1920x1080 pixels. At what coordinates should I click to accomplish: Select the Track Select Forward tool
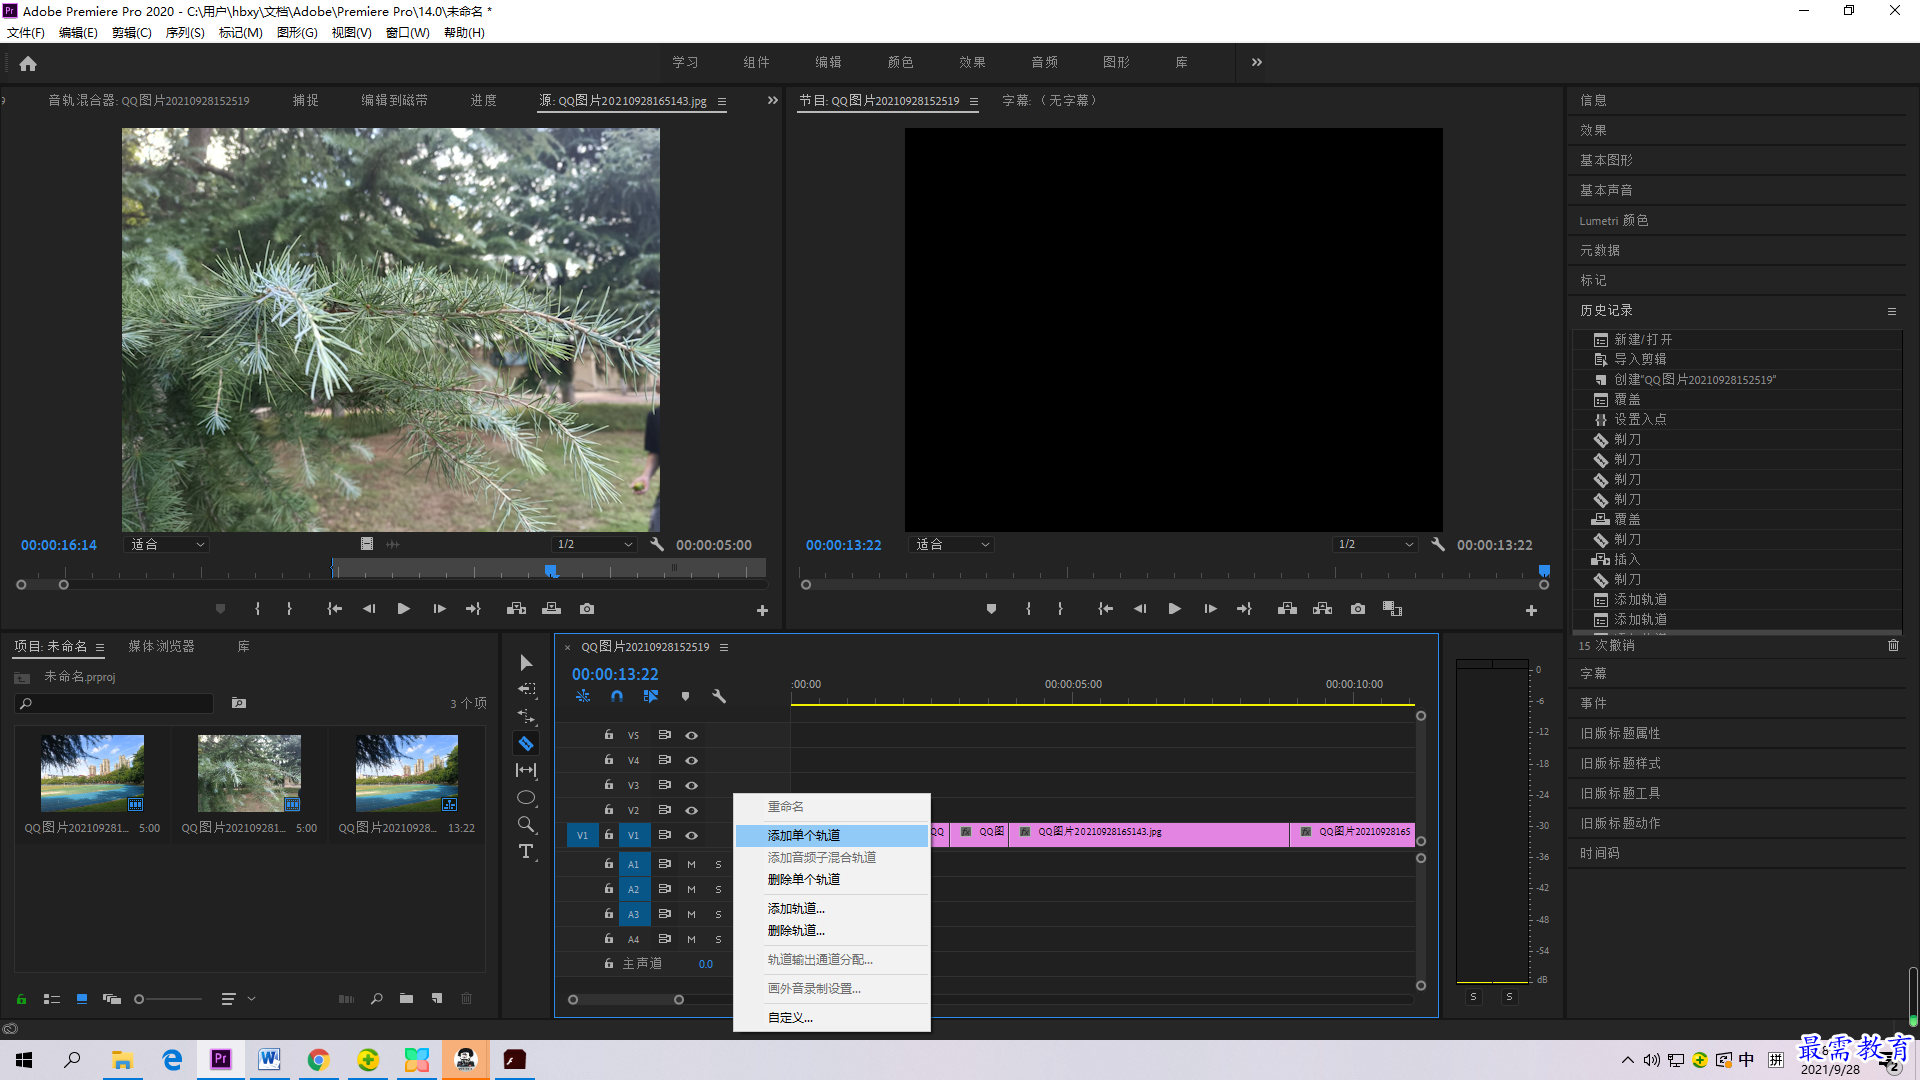click(x=526, y=689)
